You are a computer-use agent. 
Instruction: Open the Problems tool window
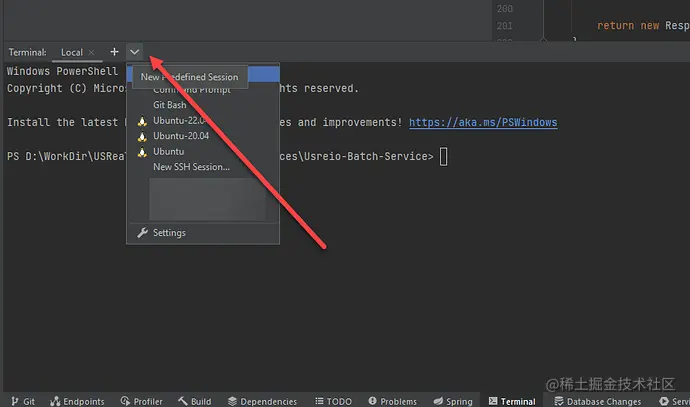pos(392,401)
